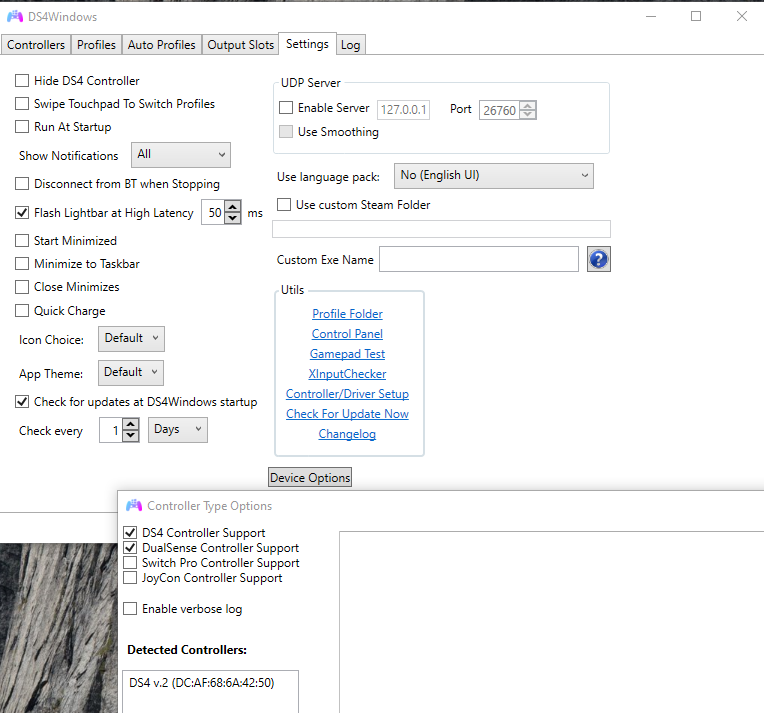
Task: Open the Output Slots tab
Action: pos(240,45)
